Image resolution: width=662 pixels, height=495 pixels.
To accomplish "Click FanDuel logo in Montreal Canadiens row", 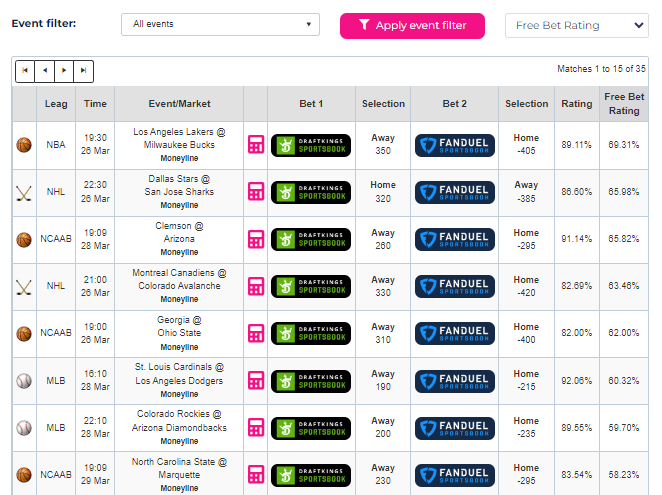I will coord(455,286).
